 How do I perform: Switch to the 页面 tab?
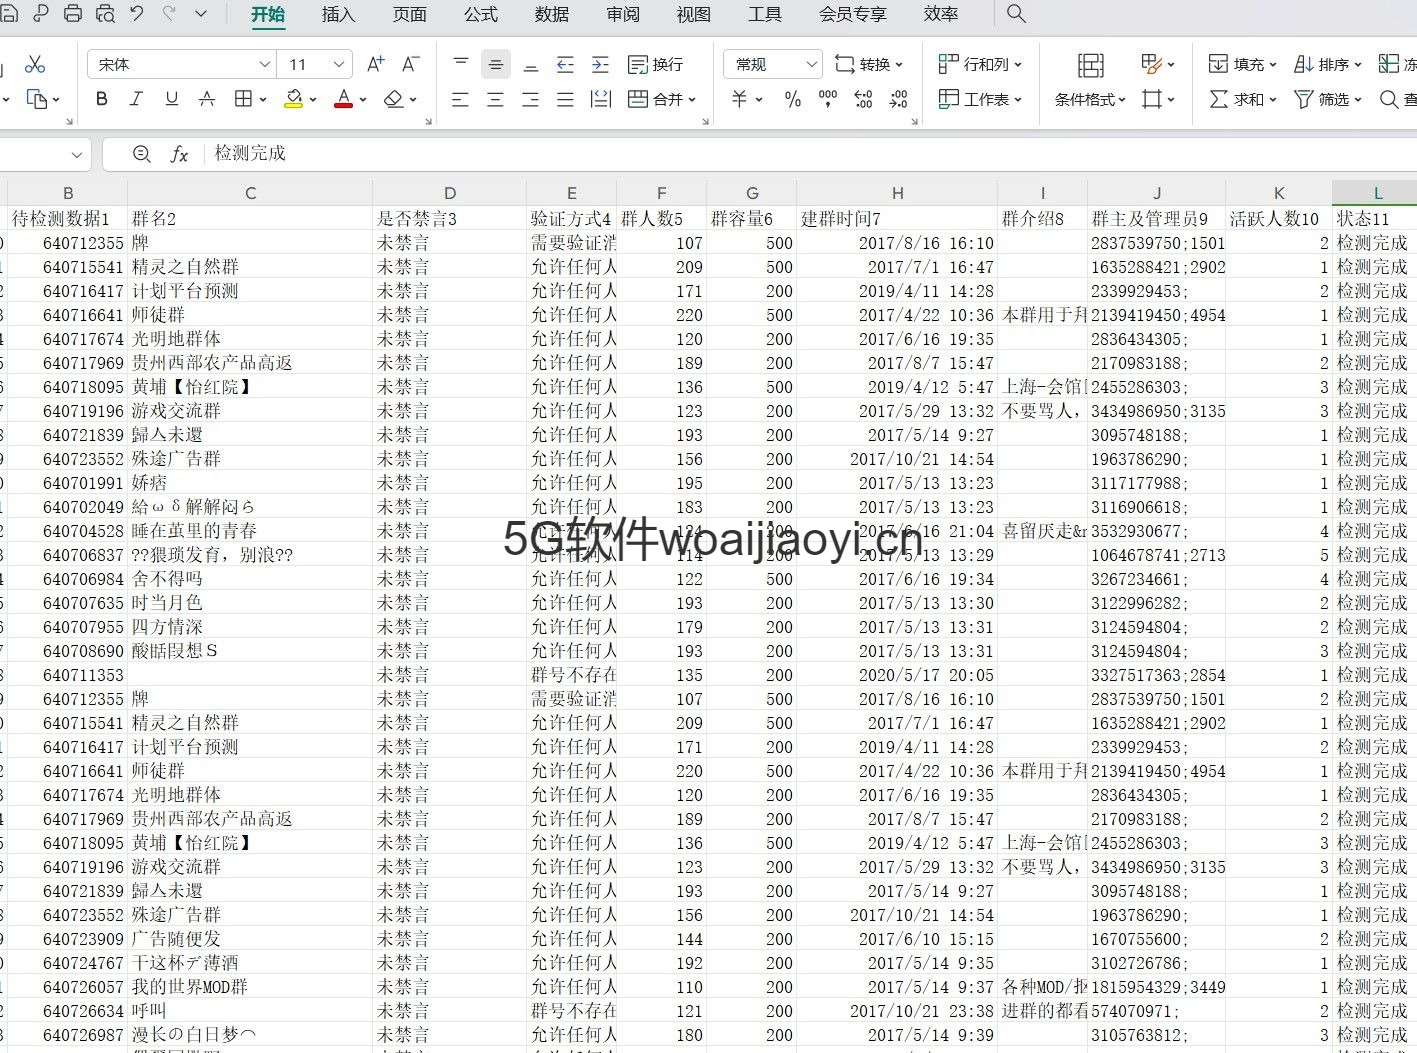(x=410, y=14)
